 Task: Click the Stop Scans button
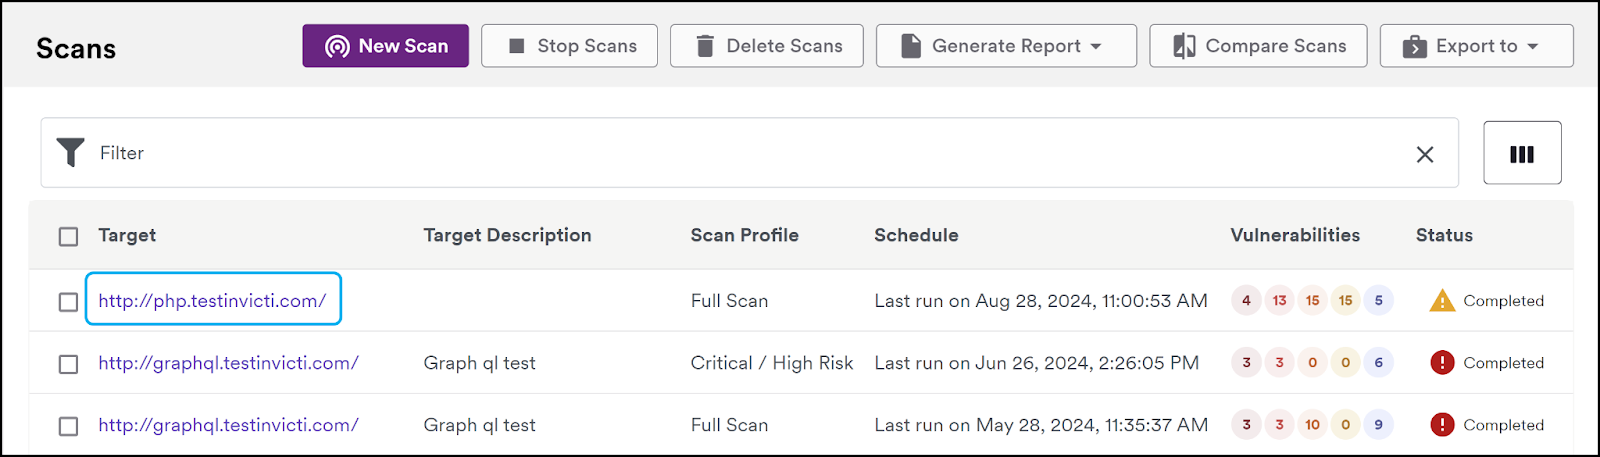pyautogui.click(x=569, y=46)
